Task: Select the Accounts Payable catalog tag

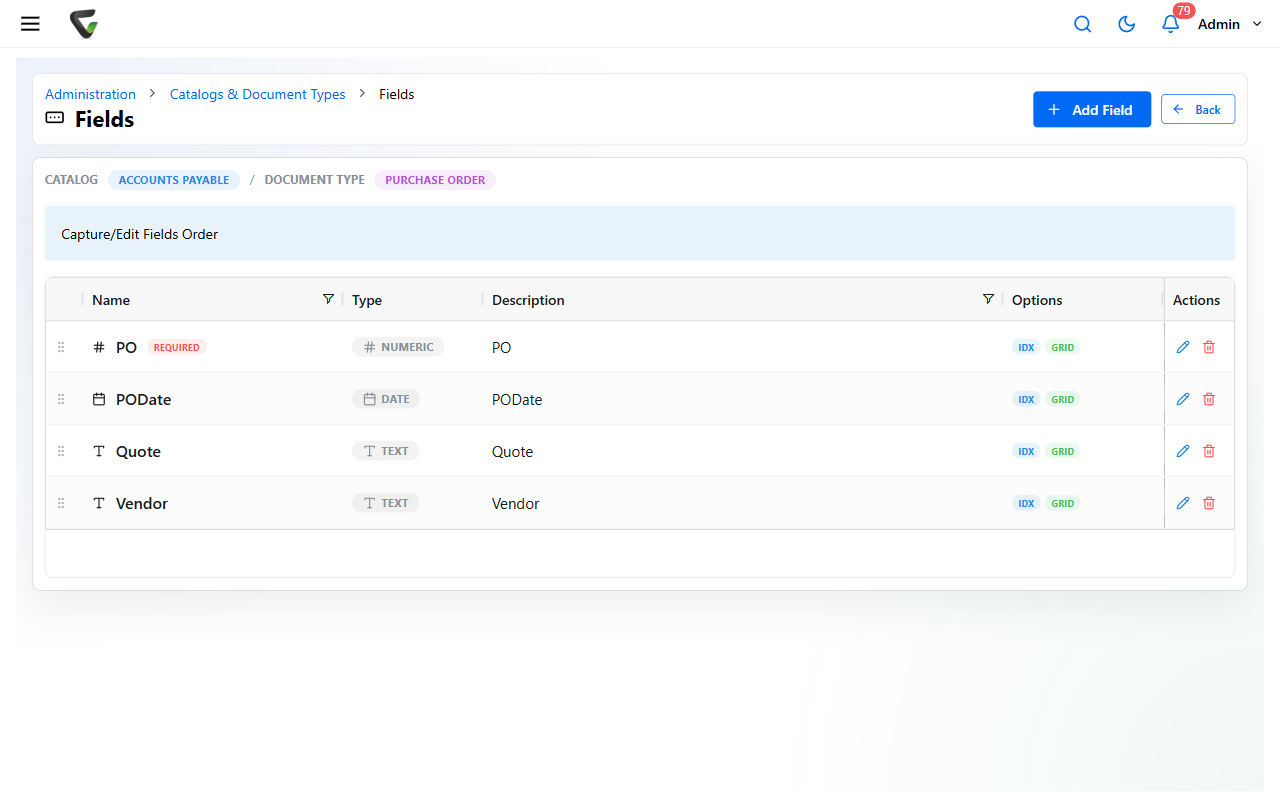Action: pyautogui.click(x=174, y=180)
